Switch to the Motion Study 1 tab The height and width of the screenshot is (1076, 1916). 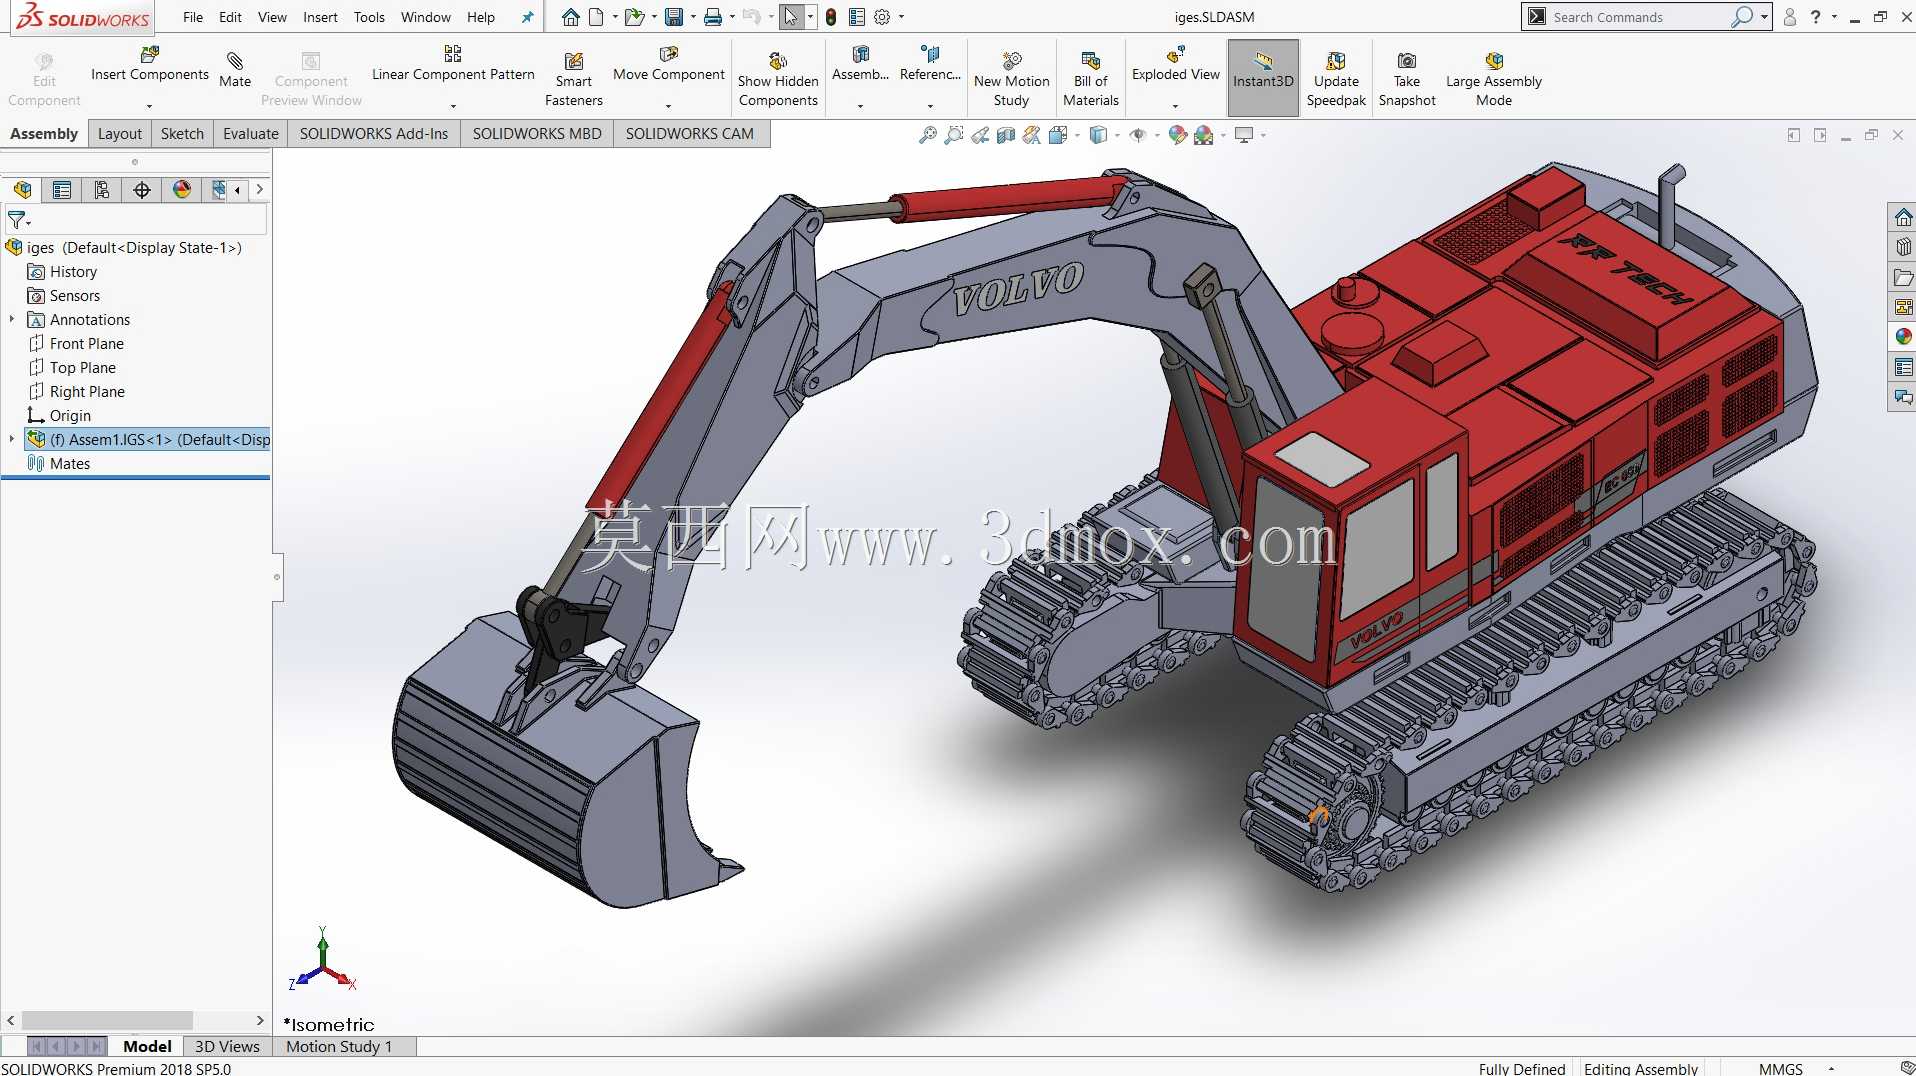pos(339,1047)
